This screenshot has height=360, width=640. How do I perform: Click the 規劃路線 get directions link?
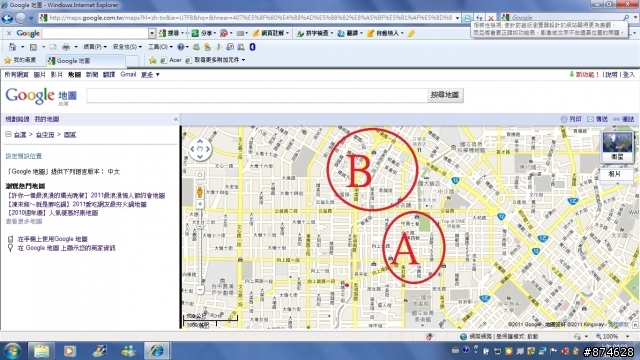[x=18, y=119]
